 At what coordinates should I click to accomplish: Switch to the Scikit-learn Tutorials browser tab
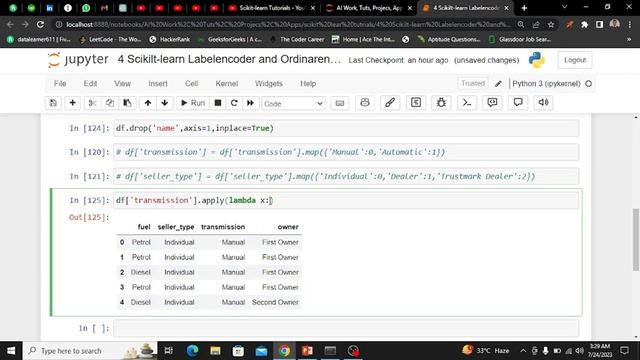point(272,8)
